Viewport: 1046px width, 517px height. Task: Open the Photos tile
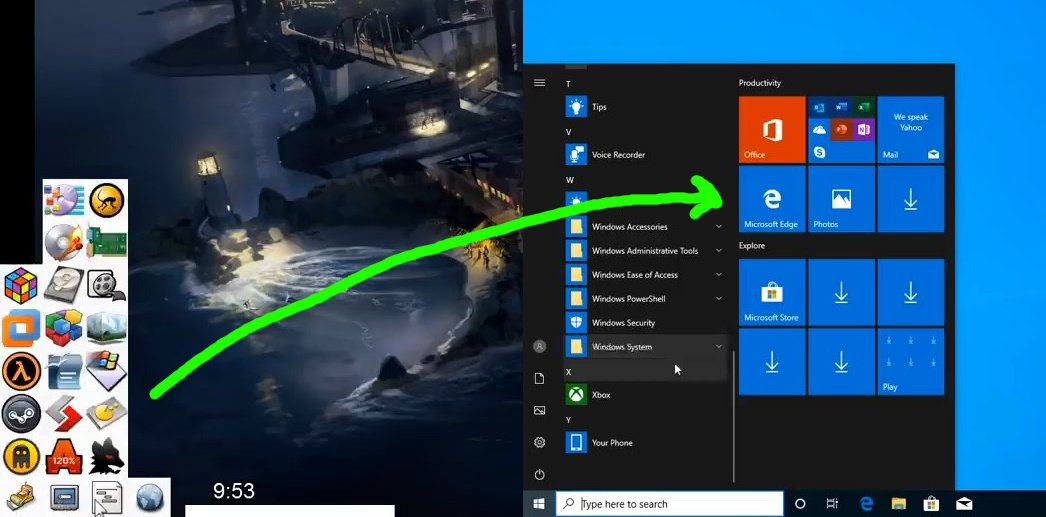841,199
